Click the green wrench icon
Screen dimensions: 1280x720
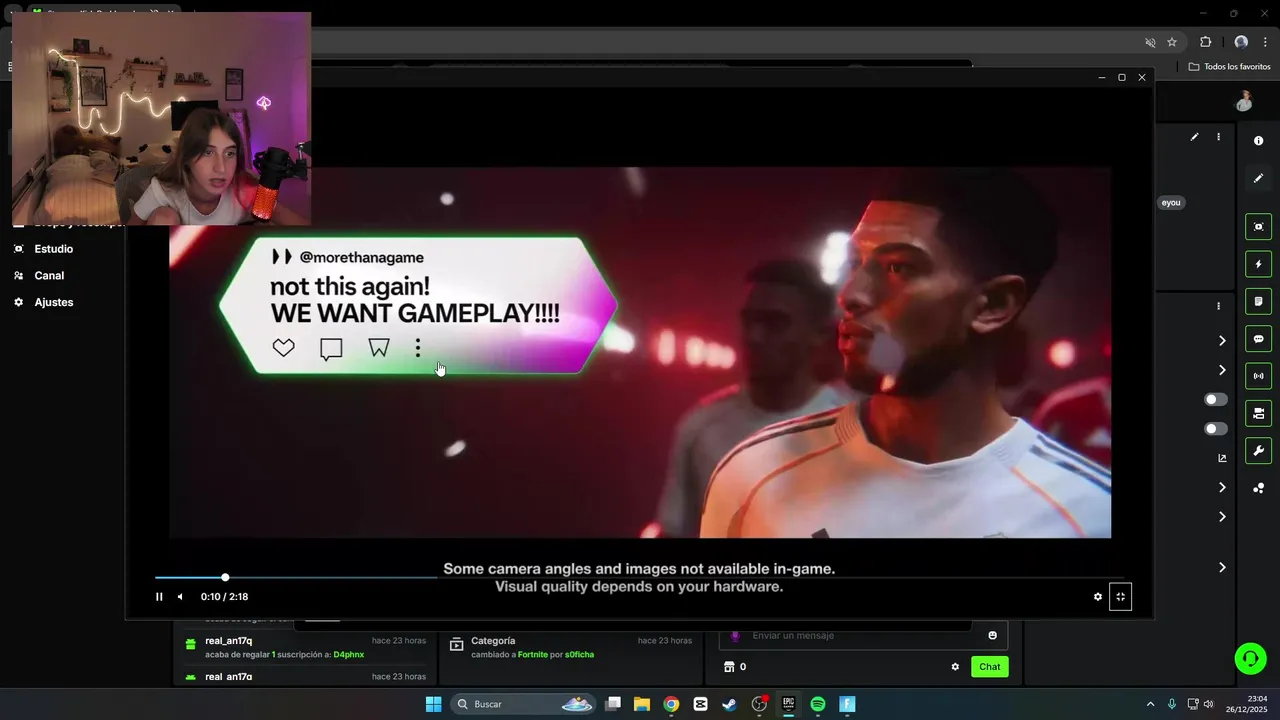(x=1259, y=450)
